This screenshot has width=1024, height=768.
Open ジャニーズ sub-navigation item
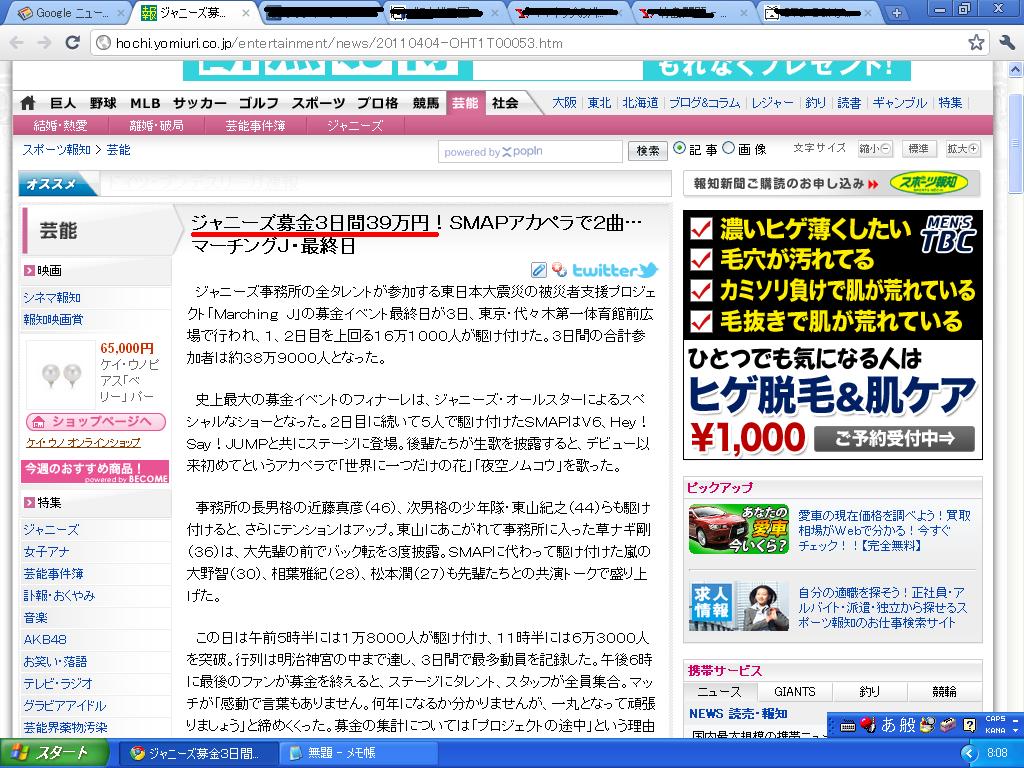click(355, 125)
